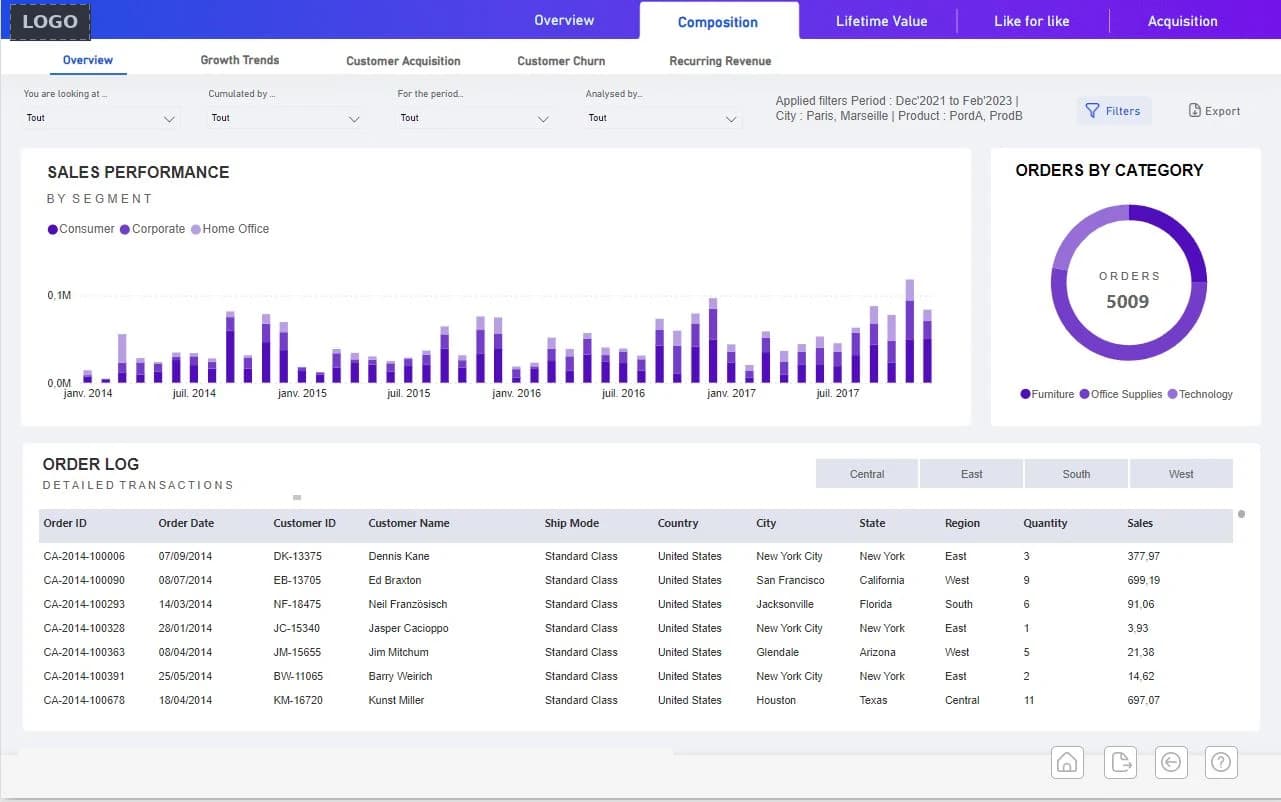
Task: Click the LOGO image placeholder
Action: pos(50,21)
